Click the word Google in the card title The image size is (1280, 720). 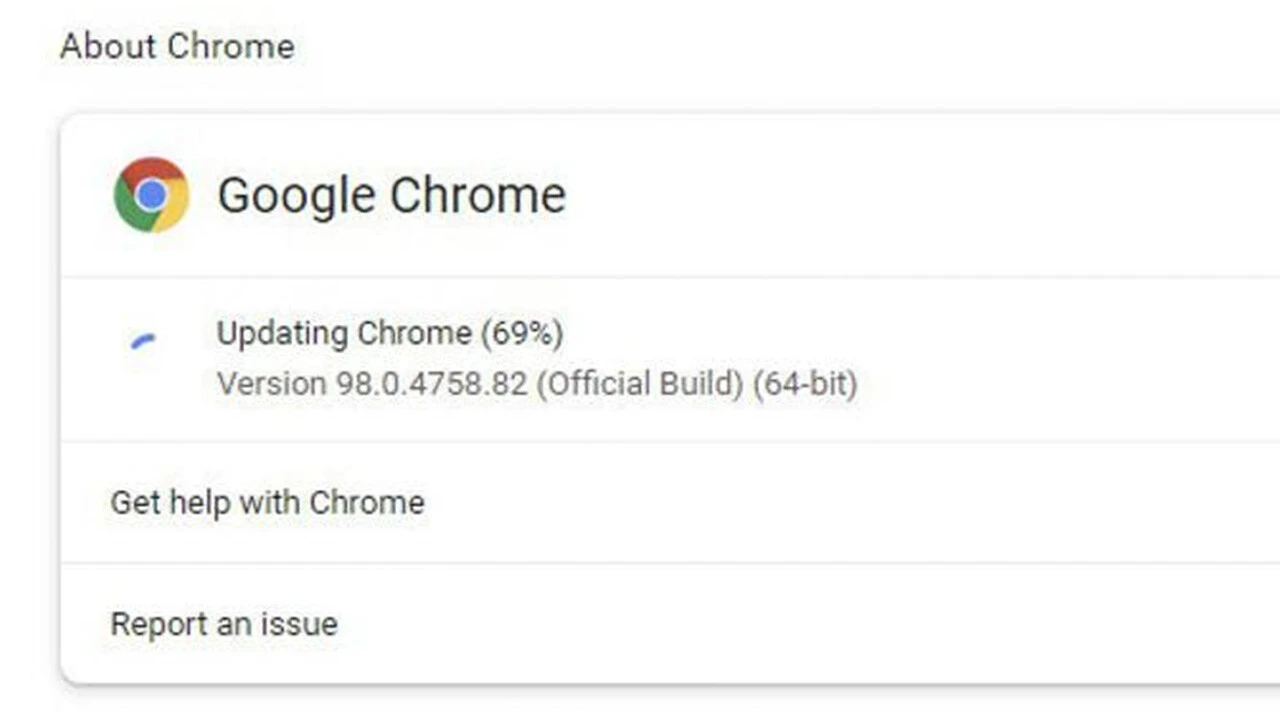tap(297, 195)
